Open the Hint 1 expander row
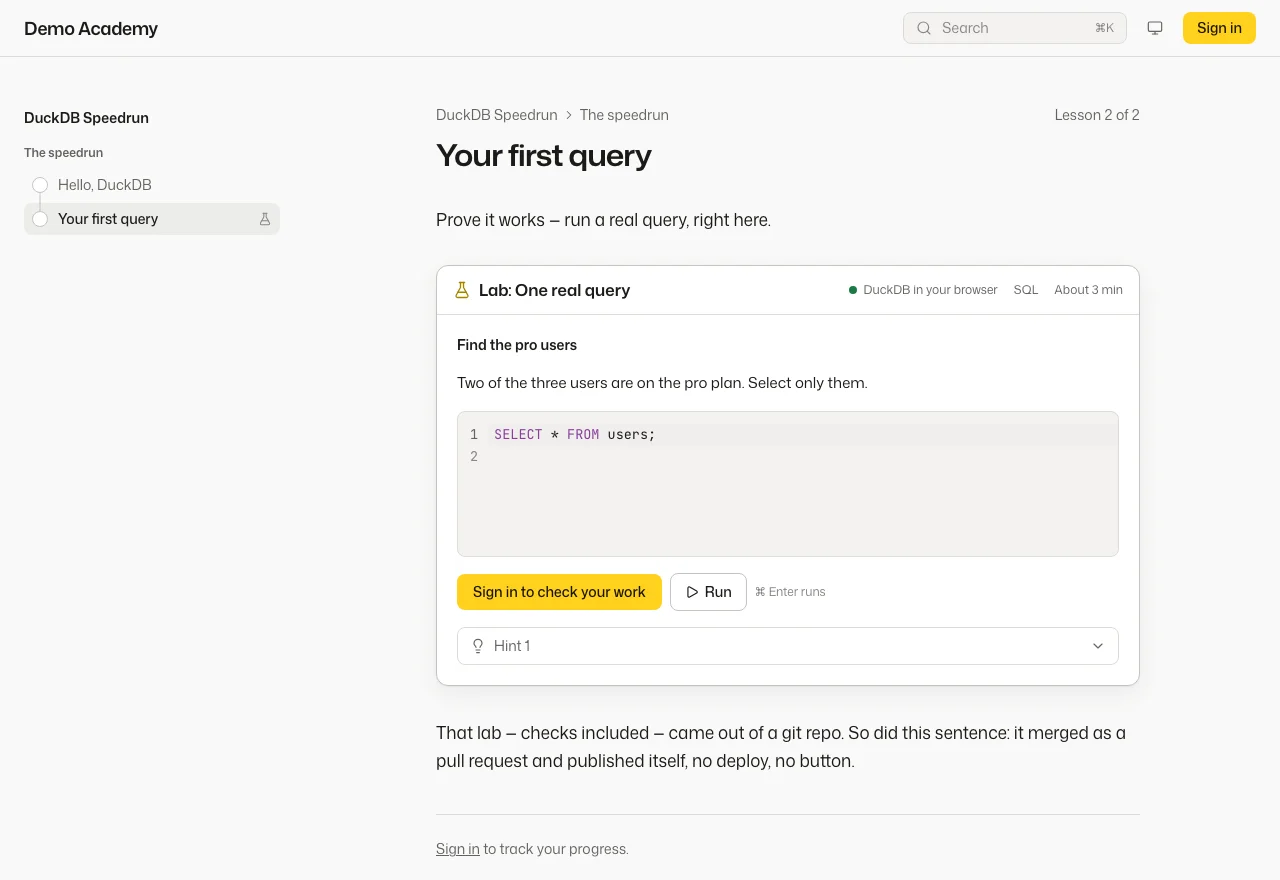This screenshot has height=880, width=1280. click(788, 646)
